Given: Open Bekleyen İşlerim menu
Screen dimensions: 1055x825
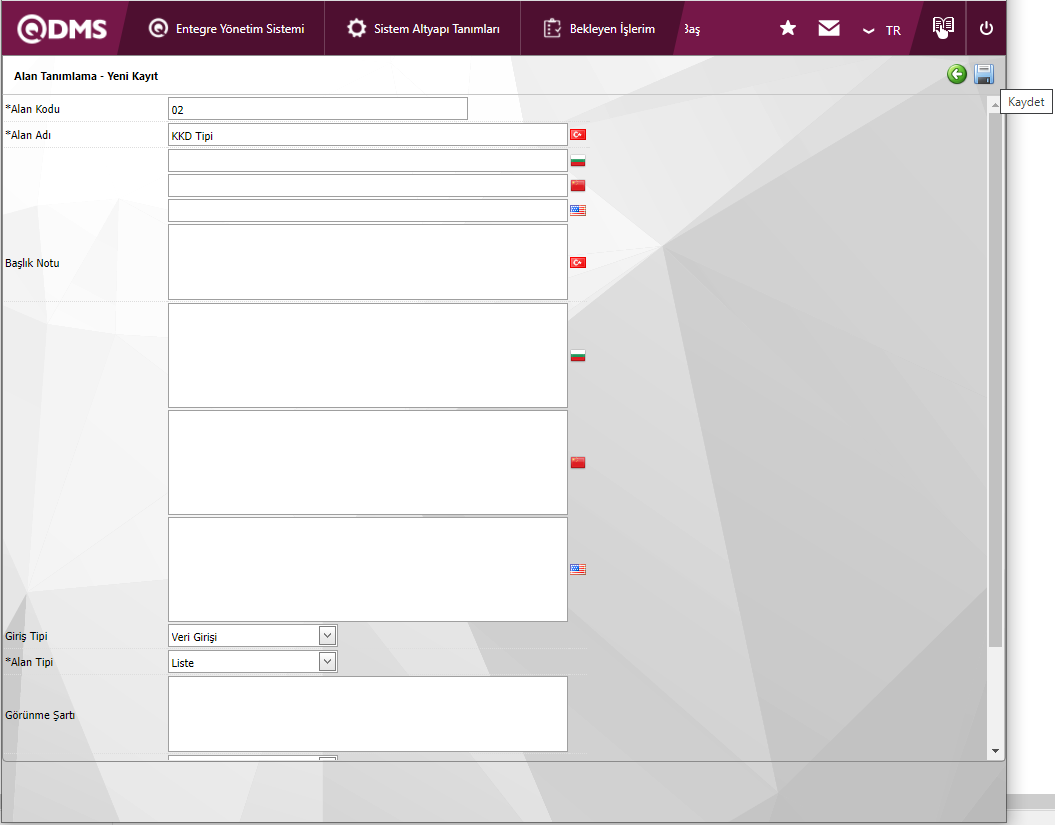Looking at the screenshot, I should click(599, 28).
